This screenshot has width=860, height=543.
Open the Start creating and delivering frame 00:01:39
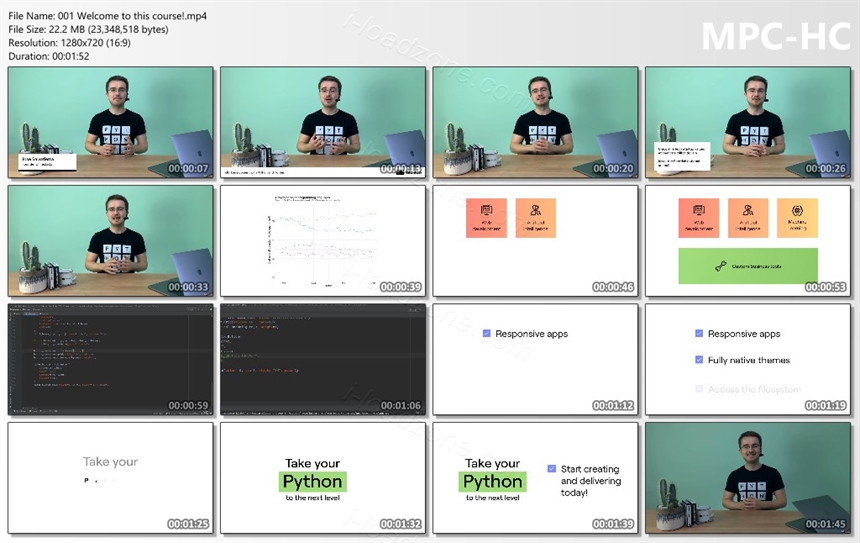coord(535,478)
